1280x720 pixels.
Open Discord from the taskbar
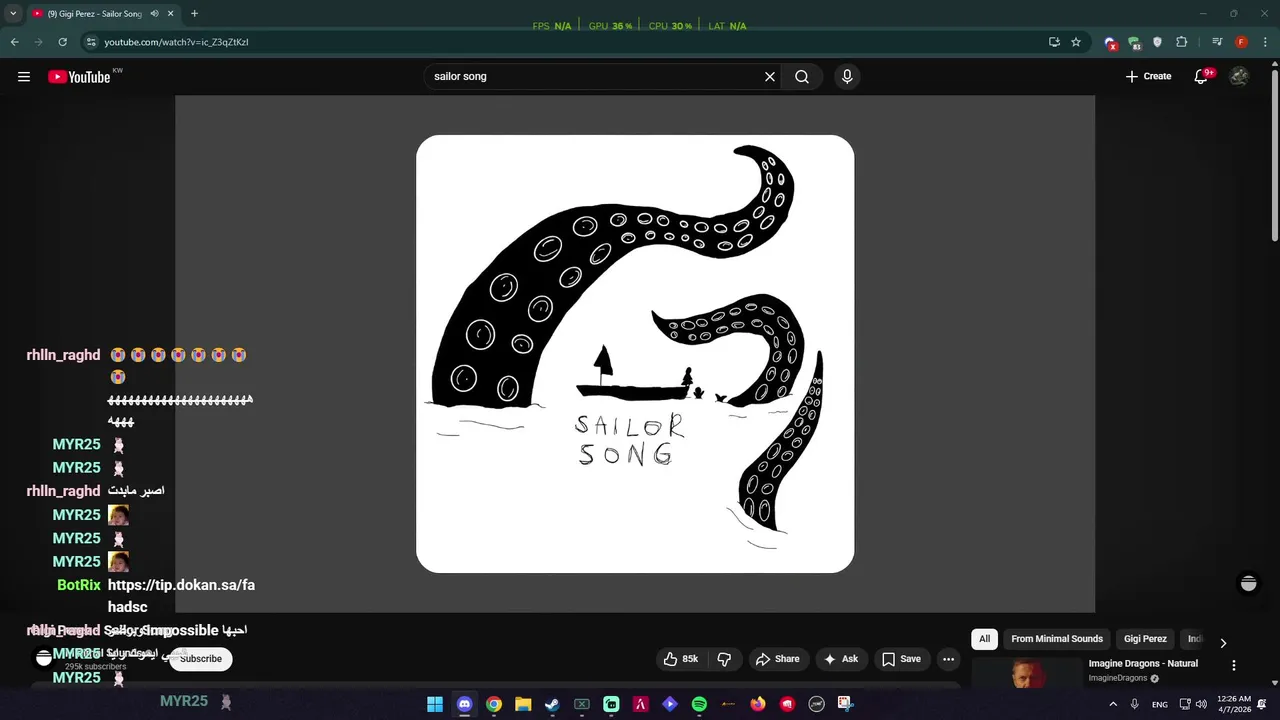464,704
